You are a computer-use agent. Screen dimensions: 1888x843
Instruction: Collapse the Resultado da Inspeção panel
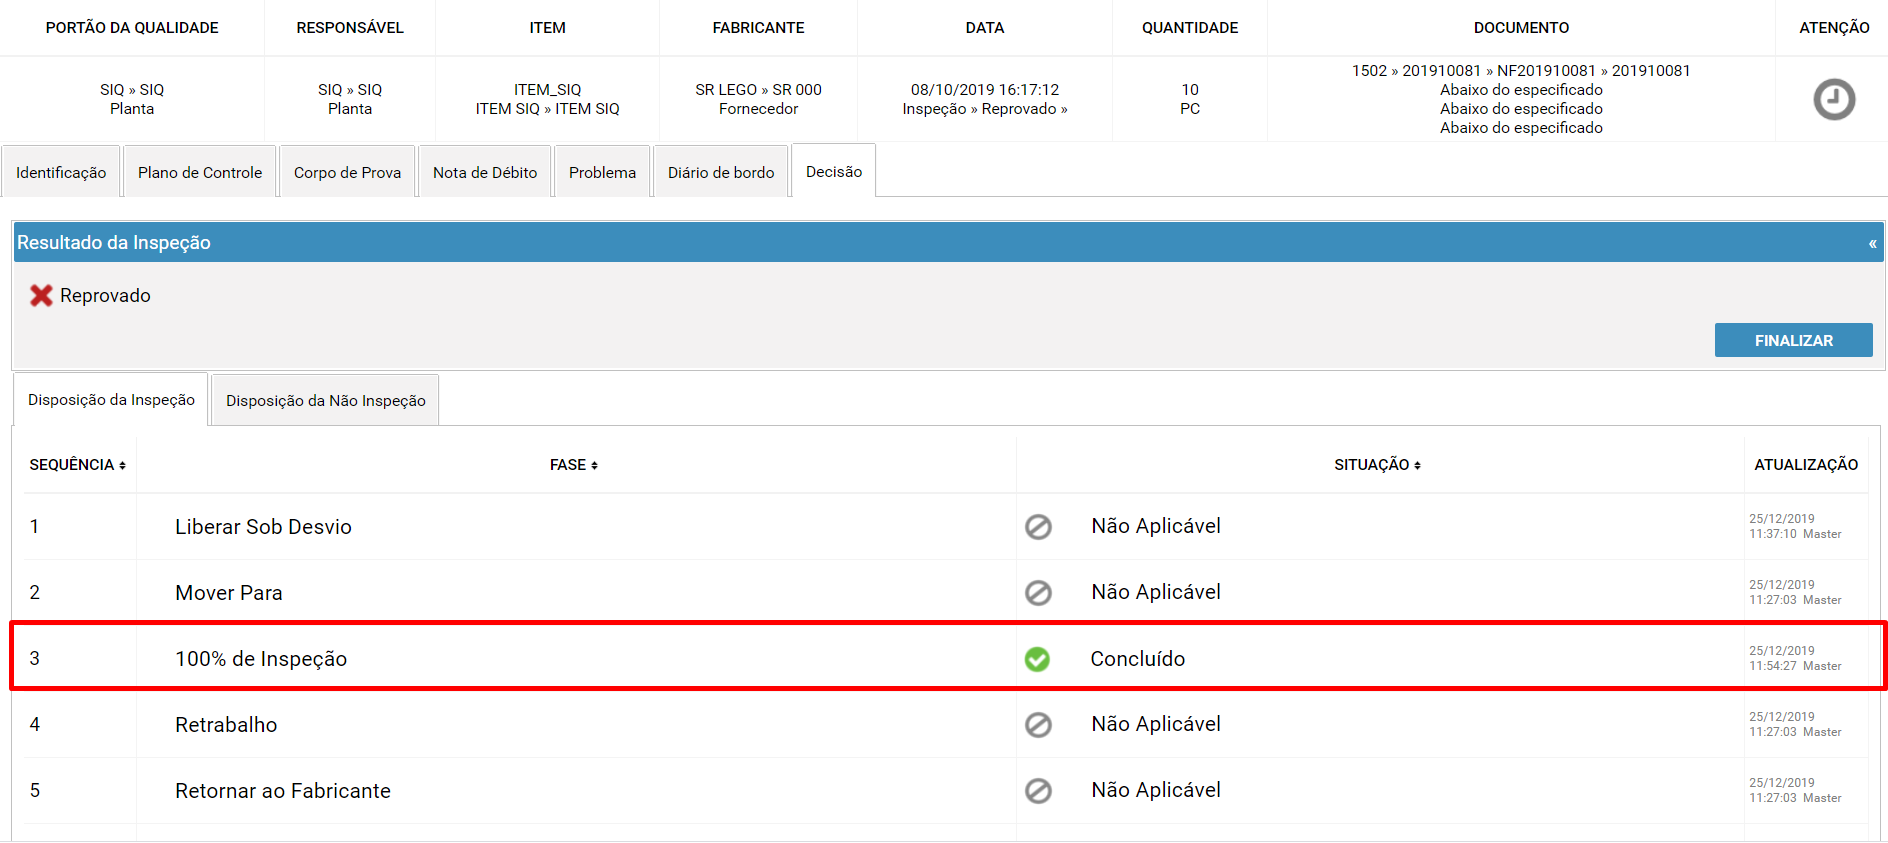pyautogui.click(x=1872, y=243)
